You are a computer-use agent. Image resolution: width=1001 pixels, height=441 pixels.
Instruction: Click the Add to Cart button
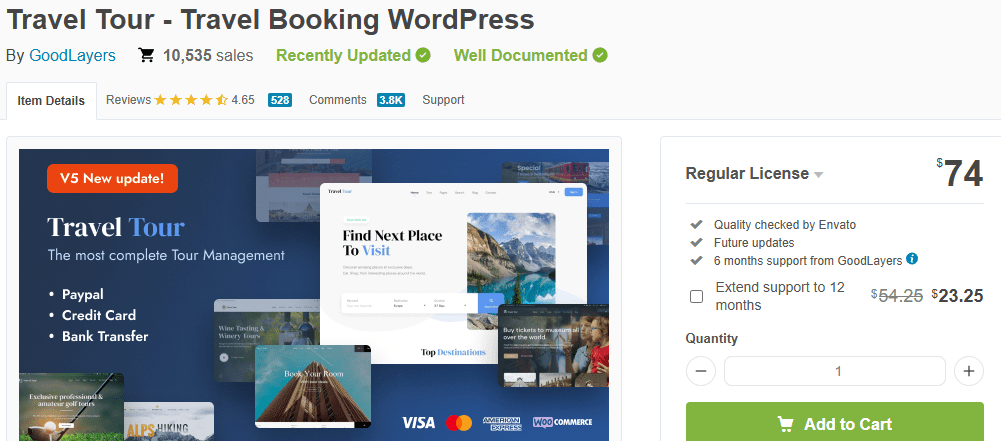pos(834,423)
